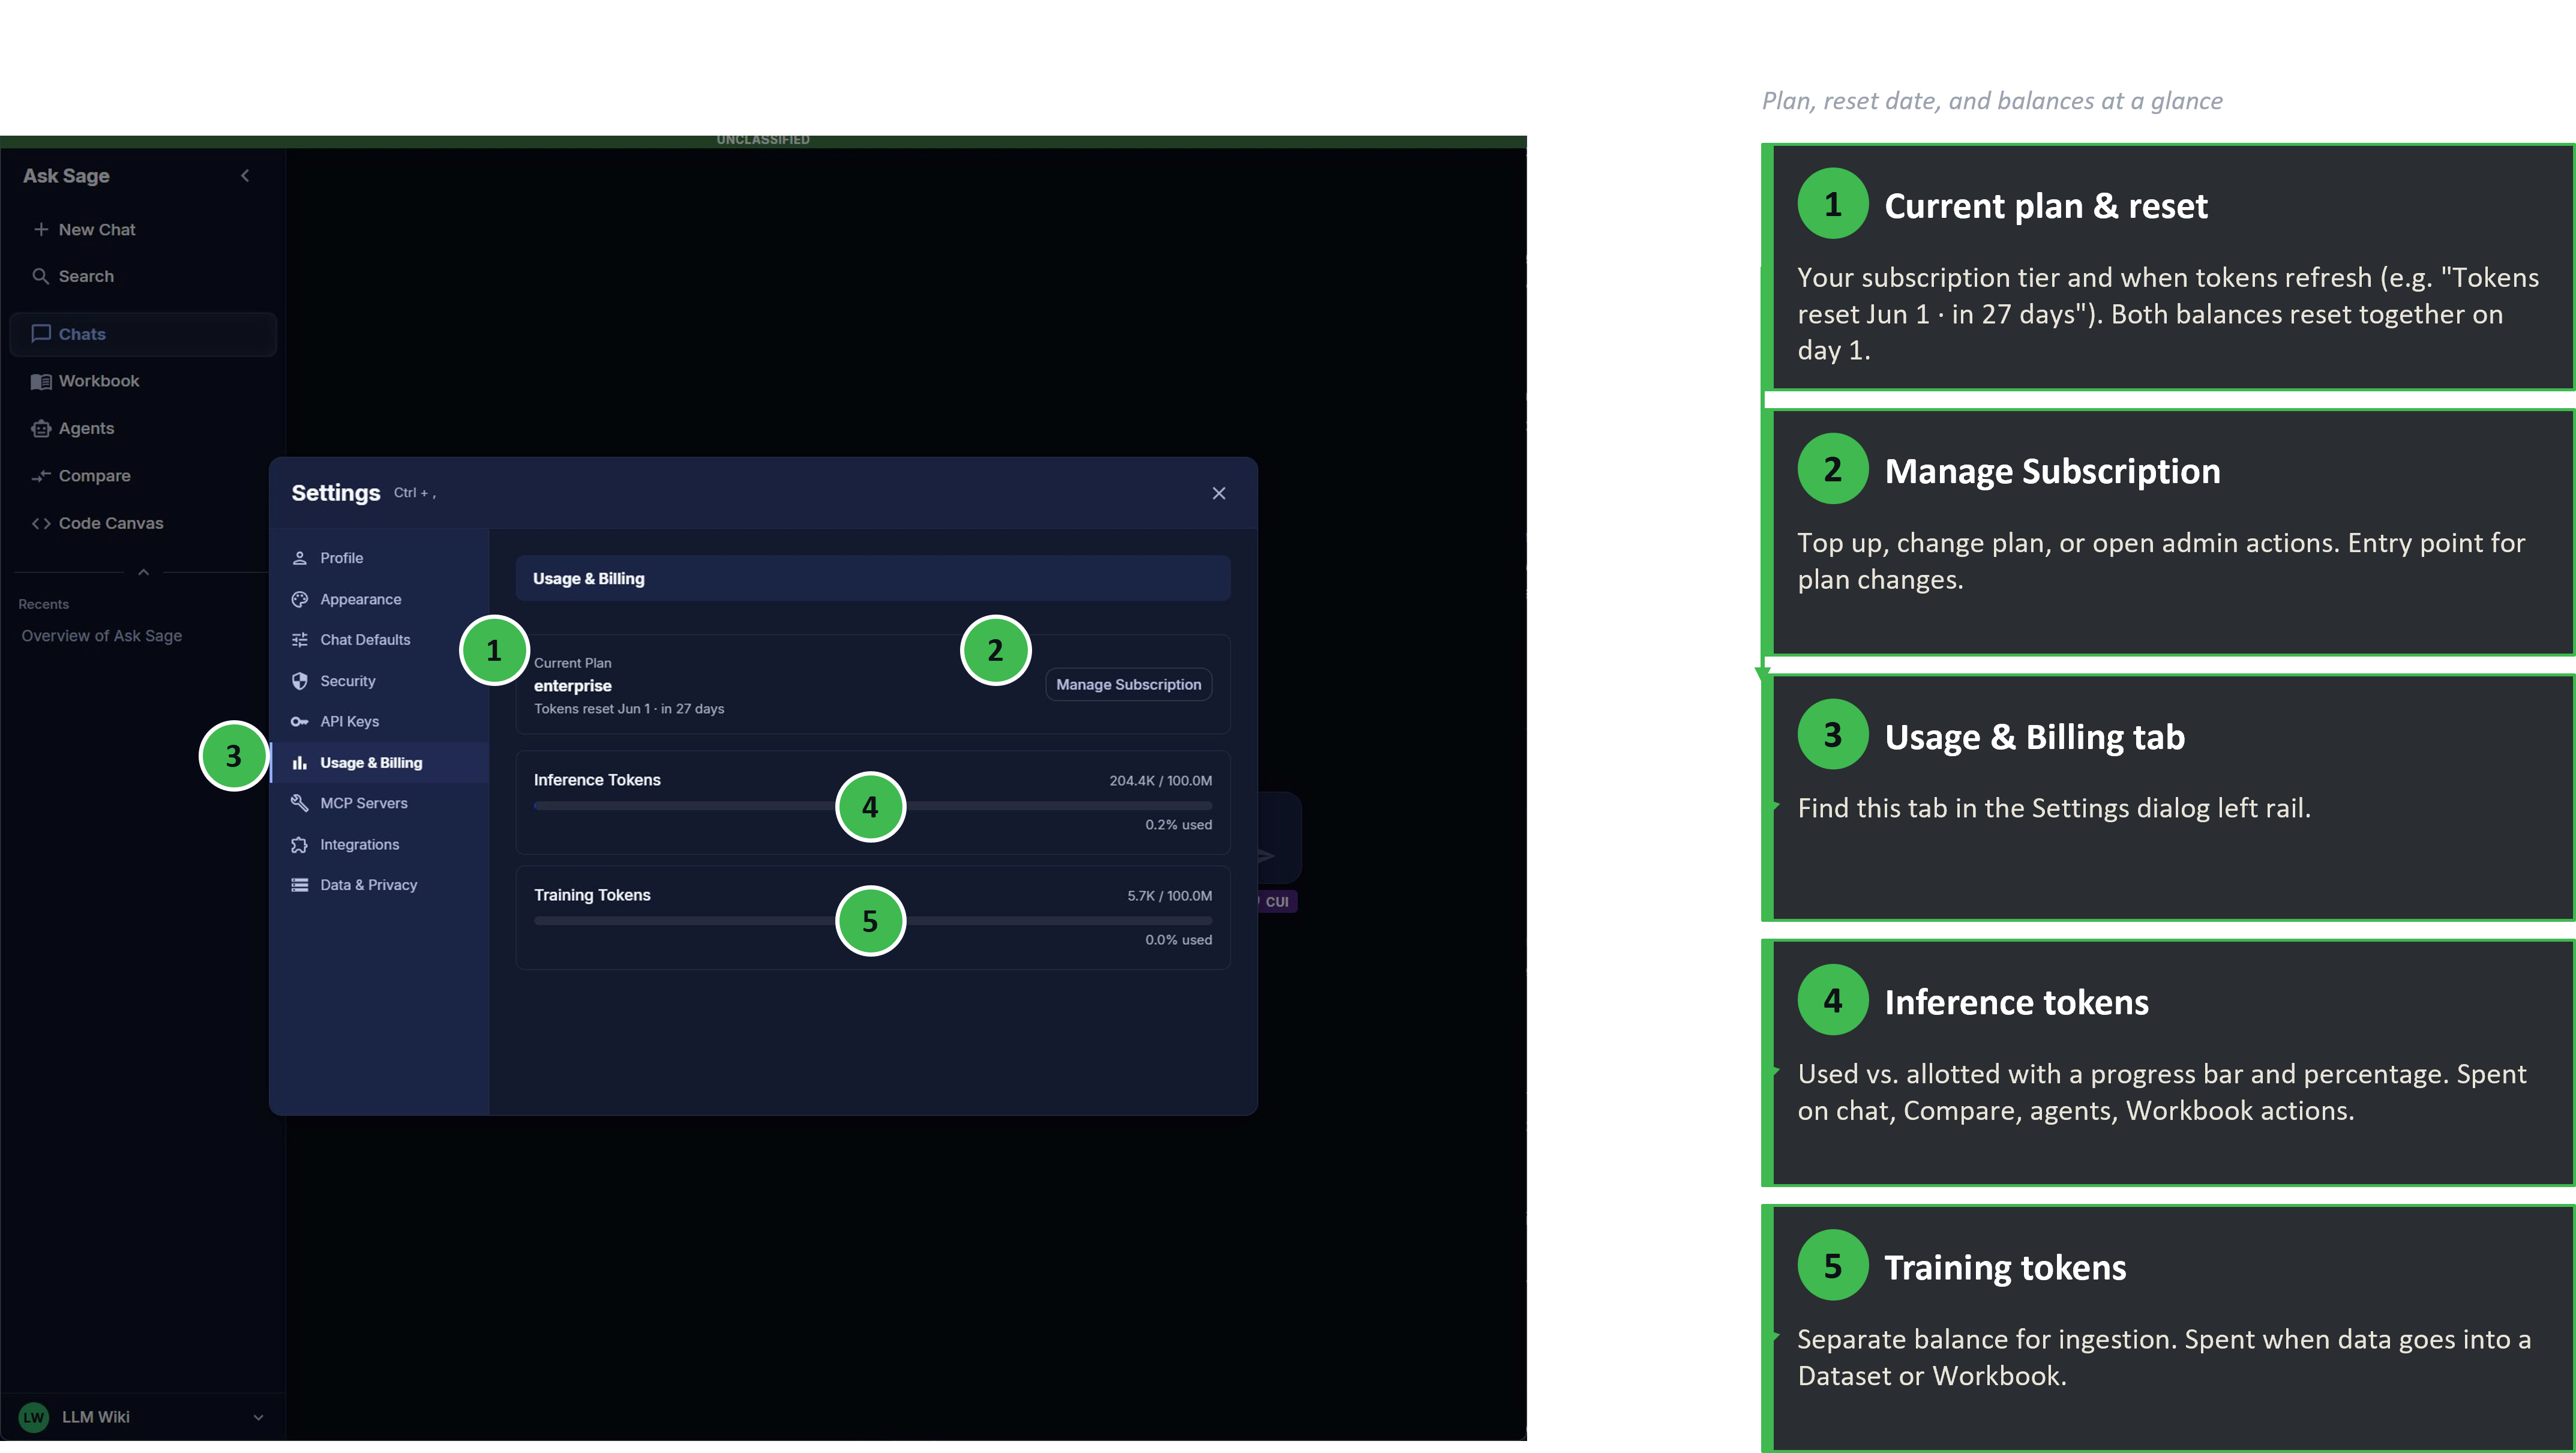Viewport: 2576px width, 1453px height.
Task: Click the 204.4K / 100.0M value
Action: (x=1160, y=781)
